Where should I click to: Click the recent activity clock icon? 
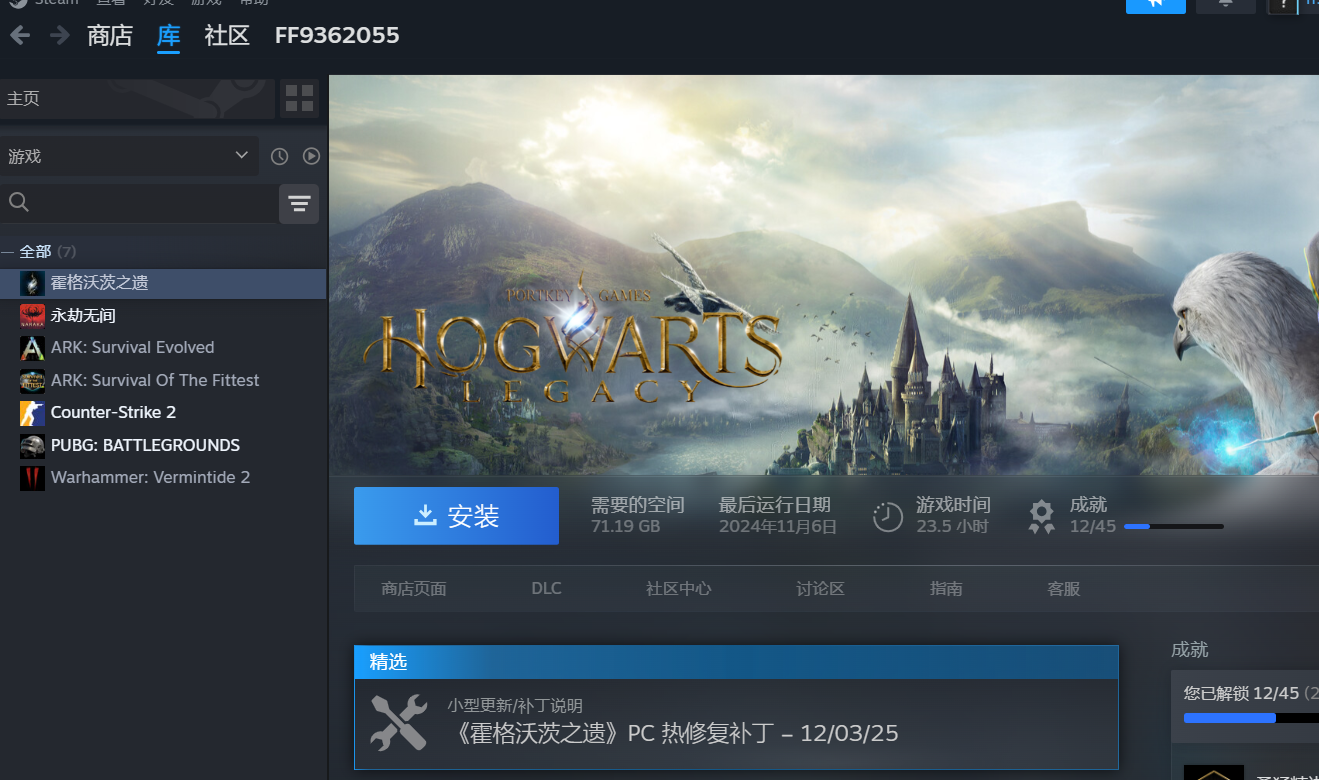280,156
